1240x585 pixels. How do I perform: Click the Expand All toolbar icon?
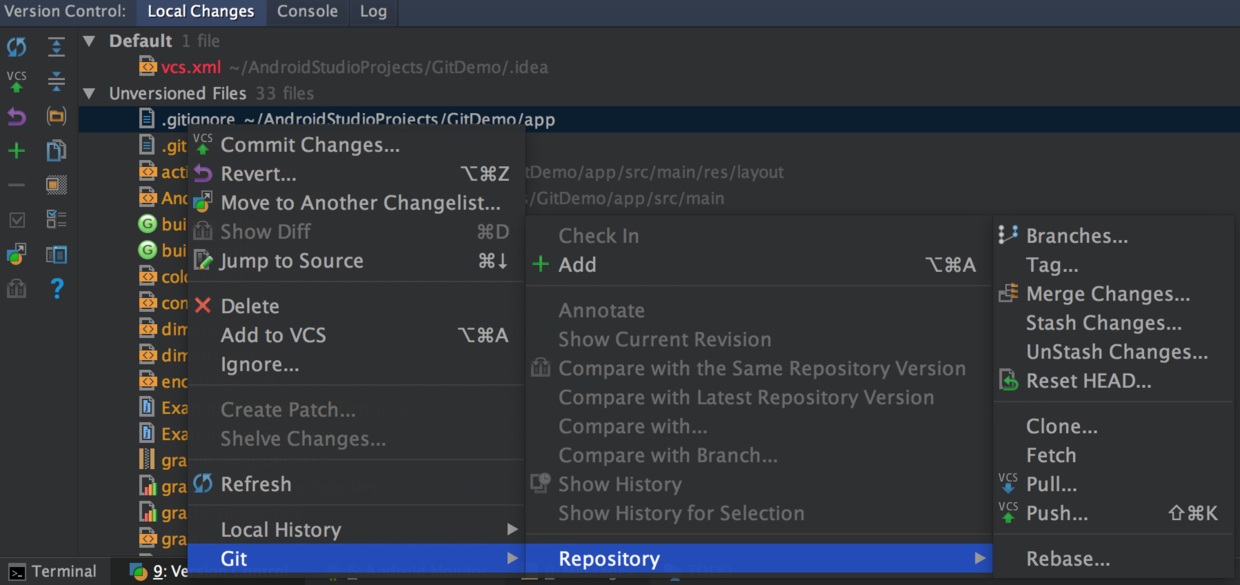click(56, 46)
